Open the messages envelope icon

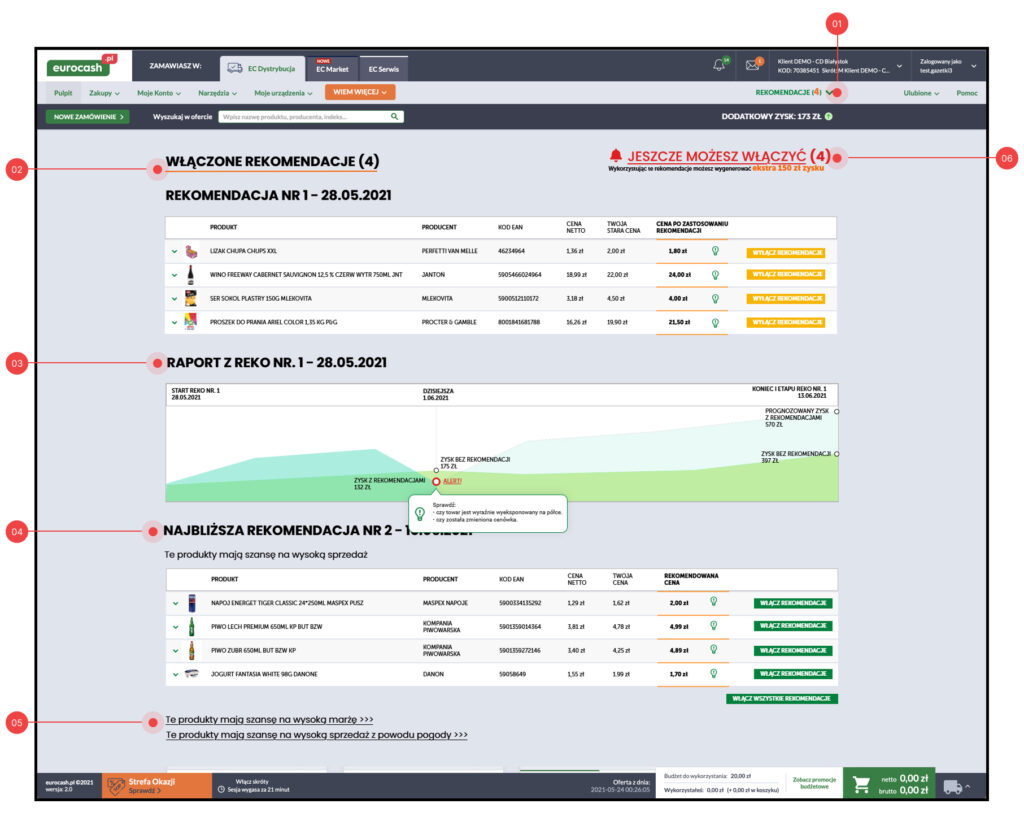tap(753, 65)
